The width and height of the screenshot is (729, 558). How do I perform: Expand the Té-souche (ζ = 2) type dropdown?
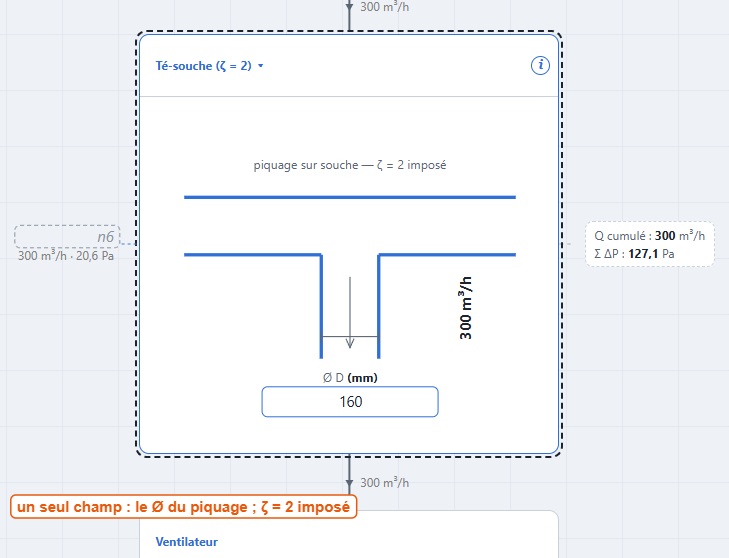(x=210, y=66)
